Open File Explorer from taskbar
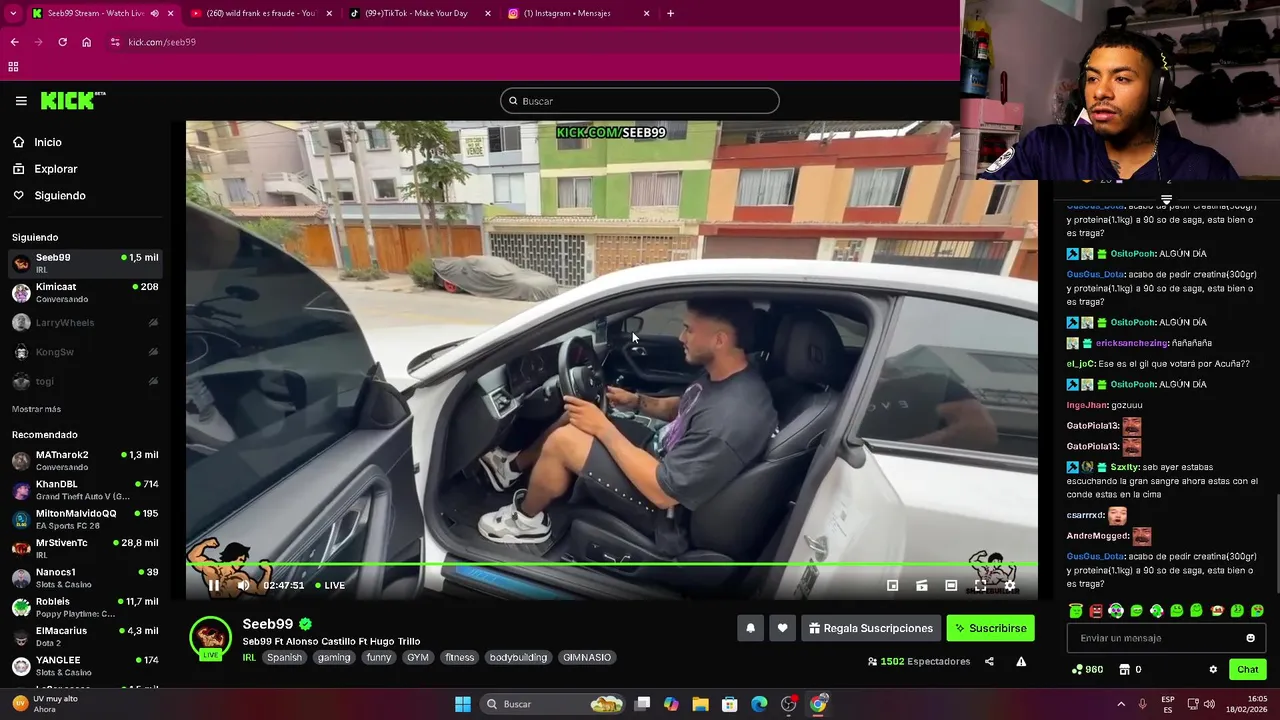This screenshot has height=720, width=1280. coord(700,704)
